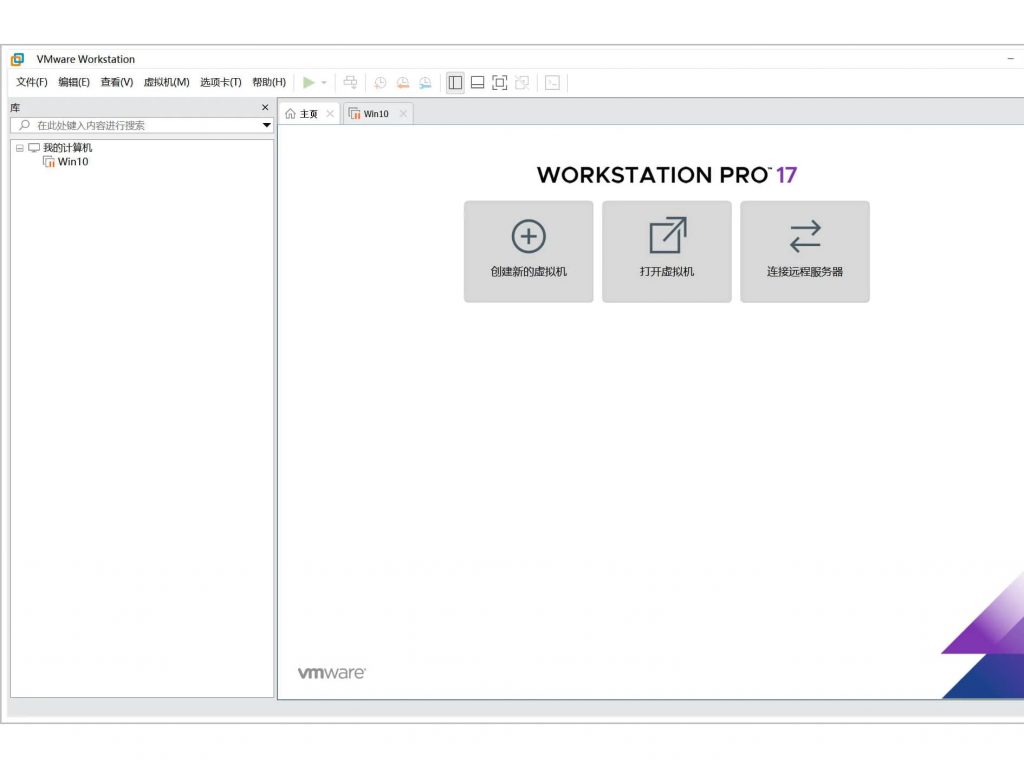This screenshot has width=1024, height=768.
Task: Toggle the thumbnail bar view
Action: click(x=478, y=83)
